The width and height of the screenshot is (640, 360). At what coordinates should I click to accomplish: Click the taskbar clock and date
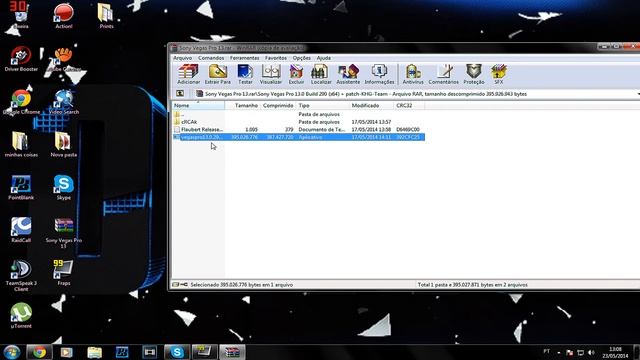(x=616, y=353)
